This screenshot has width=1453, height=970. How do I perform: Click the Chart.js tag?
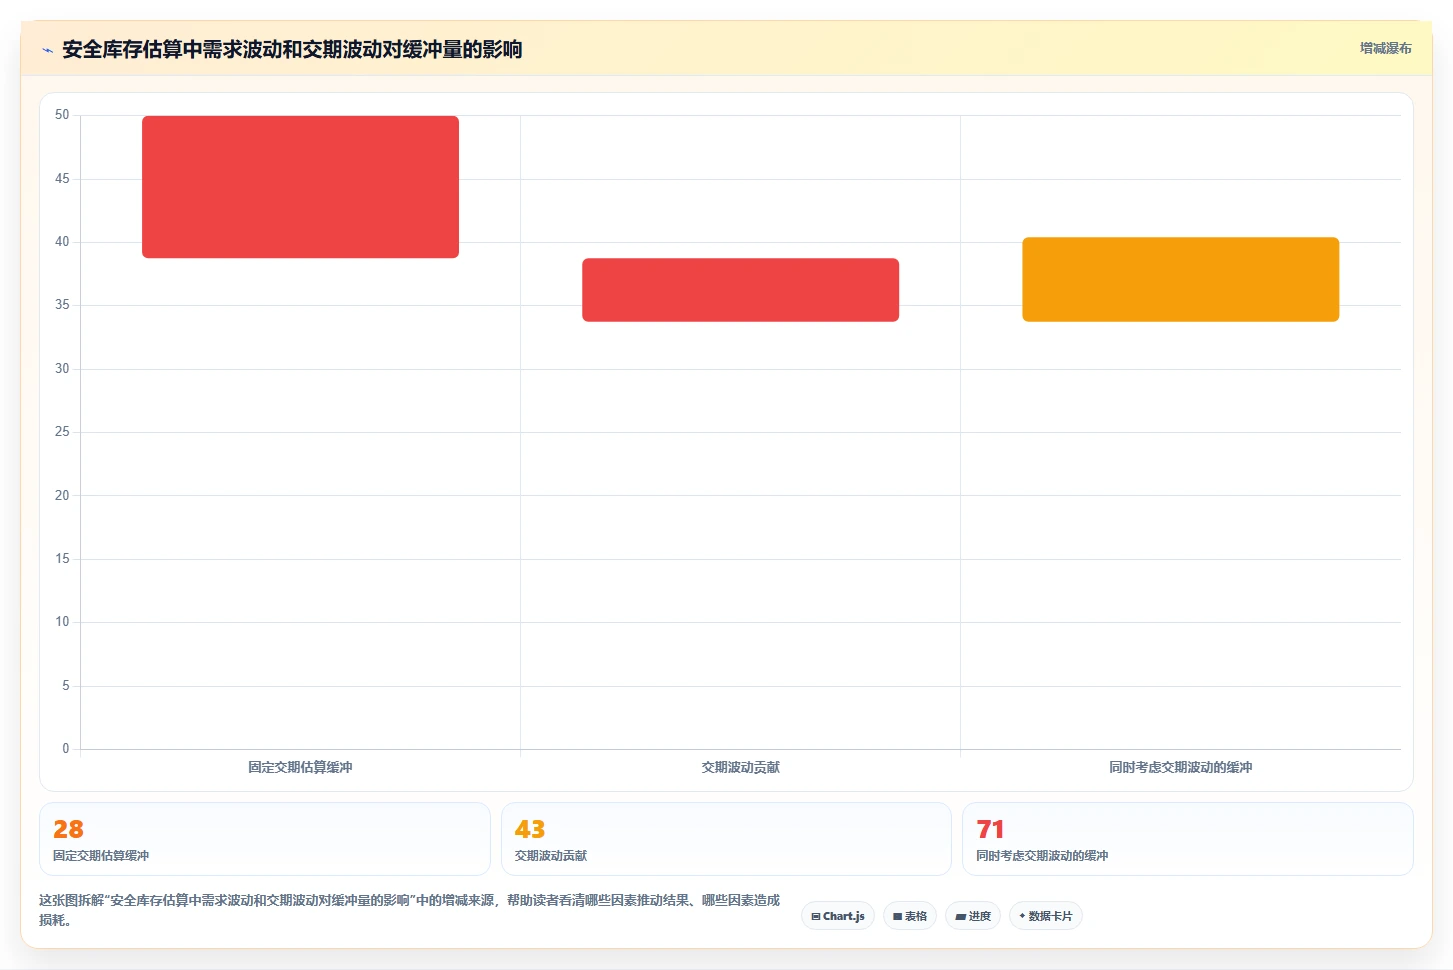pyautogui.click(x=838, y=916)
